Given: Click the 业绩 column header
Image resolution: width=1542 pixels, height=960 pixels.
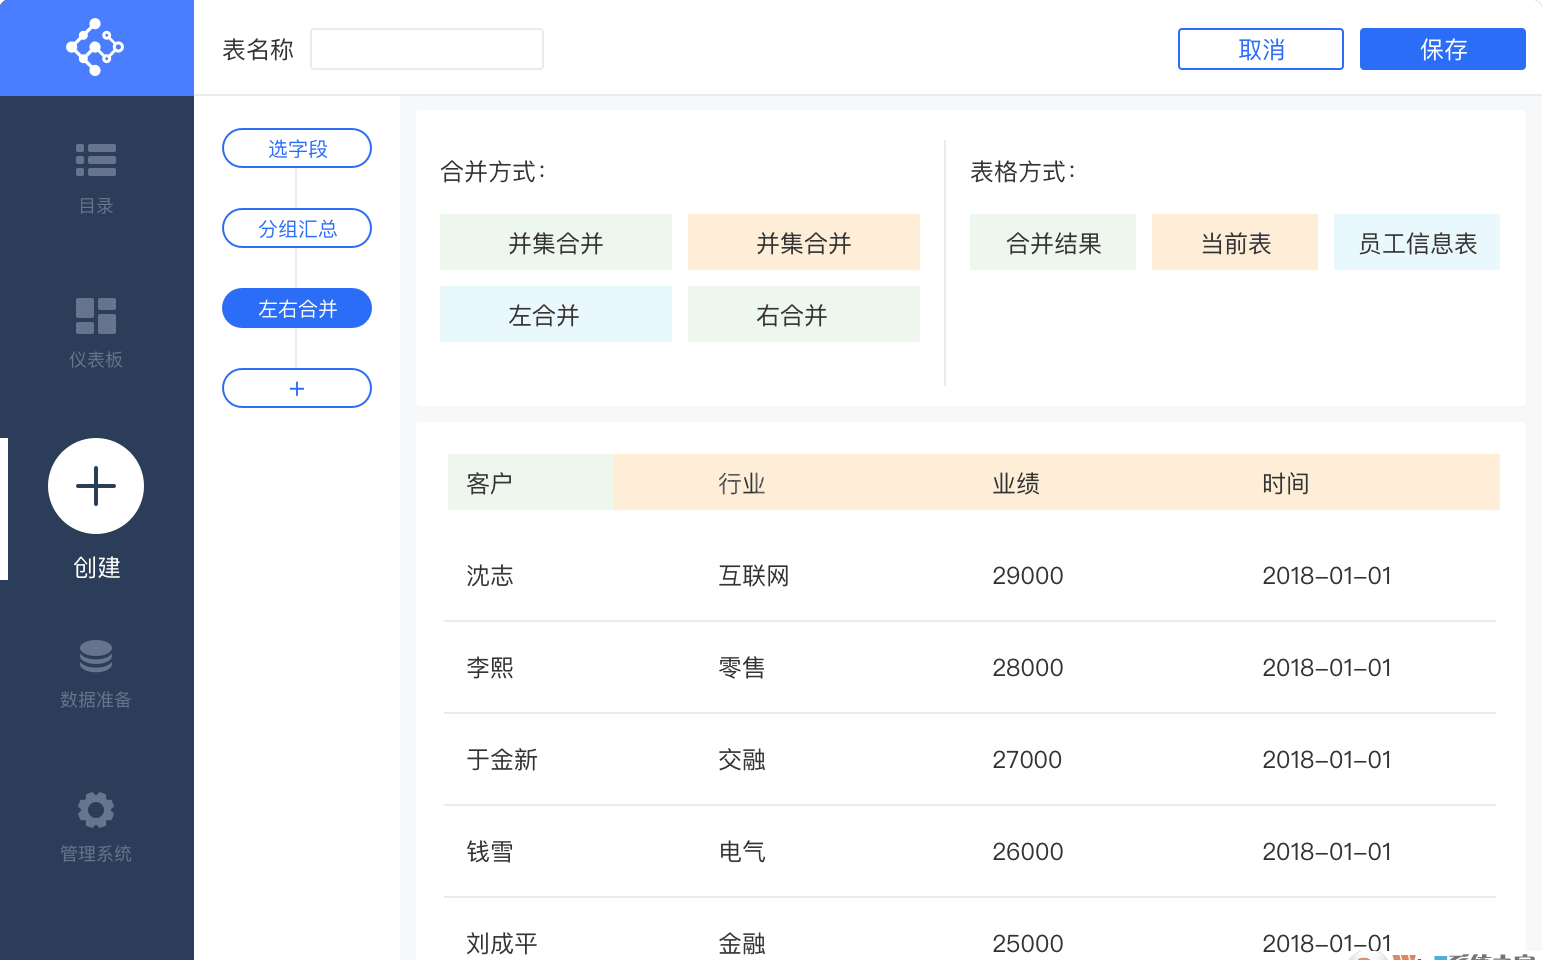Looking at the screenshot, I should tap(1016, 484).
